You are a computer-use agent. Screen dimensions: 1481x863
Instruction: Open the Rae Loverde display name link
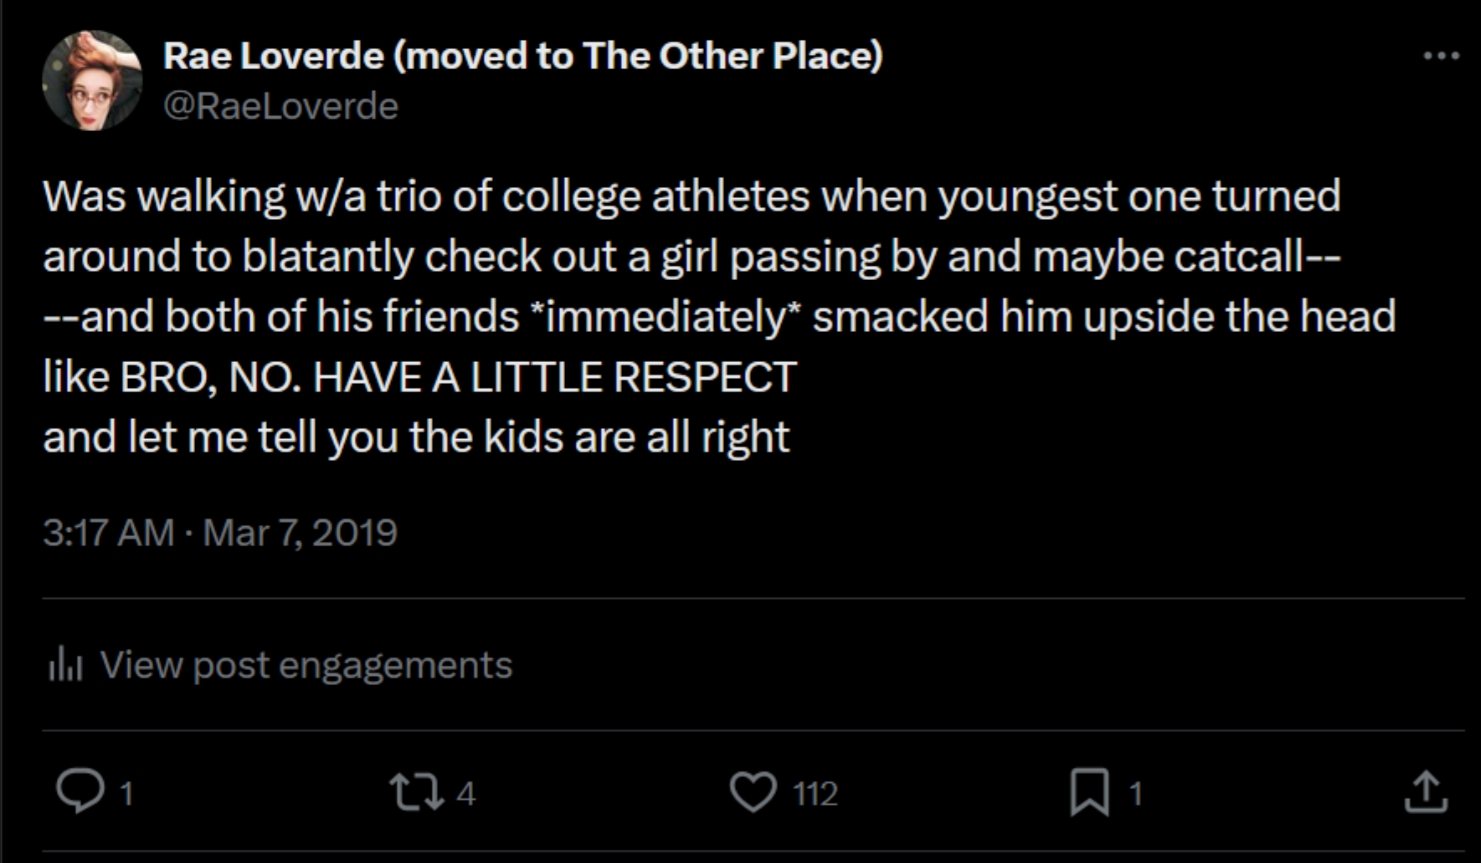522,56
